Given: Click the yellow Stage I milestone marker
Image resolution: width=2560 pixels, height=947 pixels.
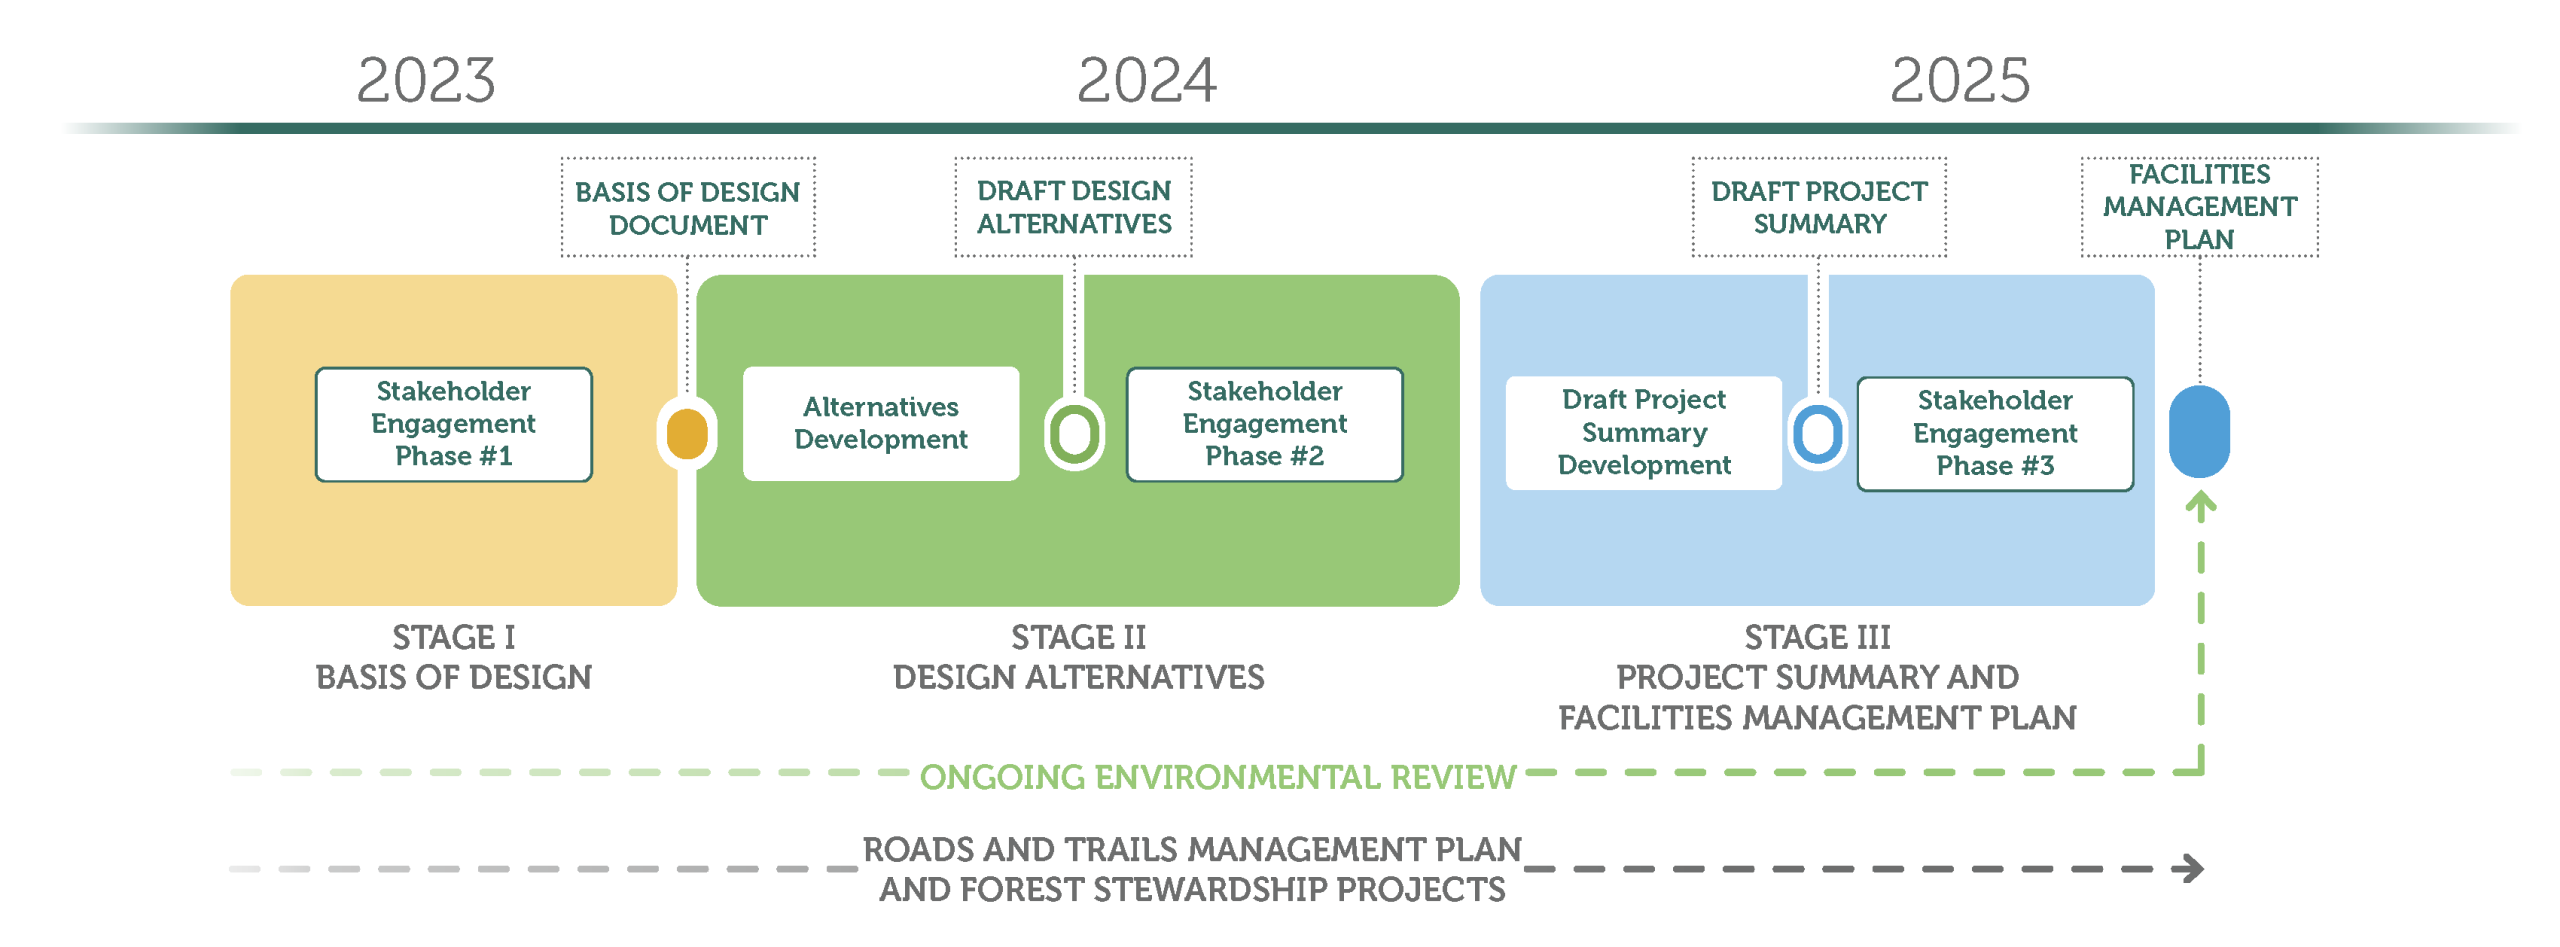Looking at the screenshot, I should click(687, 433).
